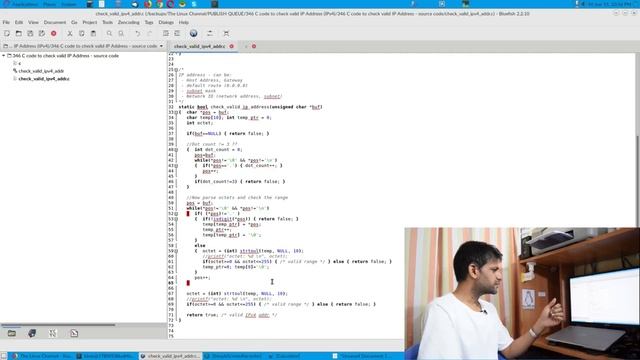Select '346 C code to check valid IP Address' folder

pos(66,56)
